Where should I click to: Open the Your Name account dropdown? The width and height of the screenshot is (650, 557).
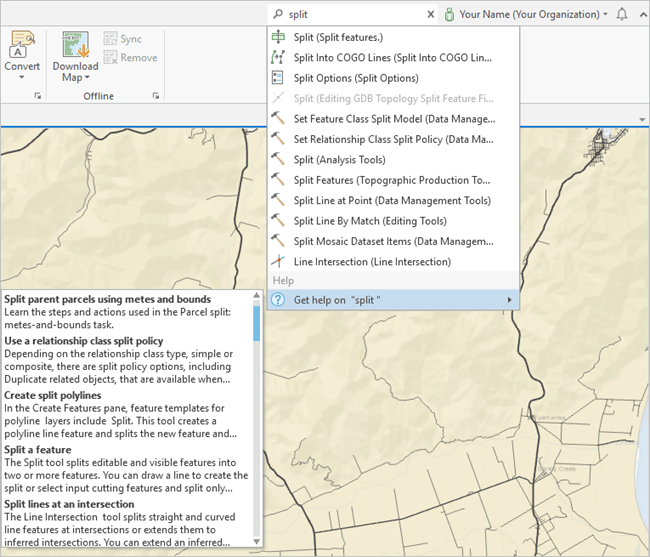click(605, 15)
